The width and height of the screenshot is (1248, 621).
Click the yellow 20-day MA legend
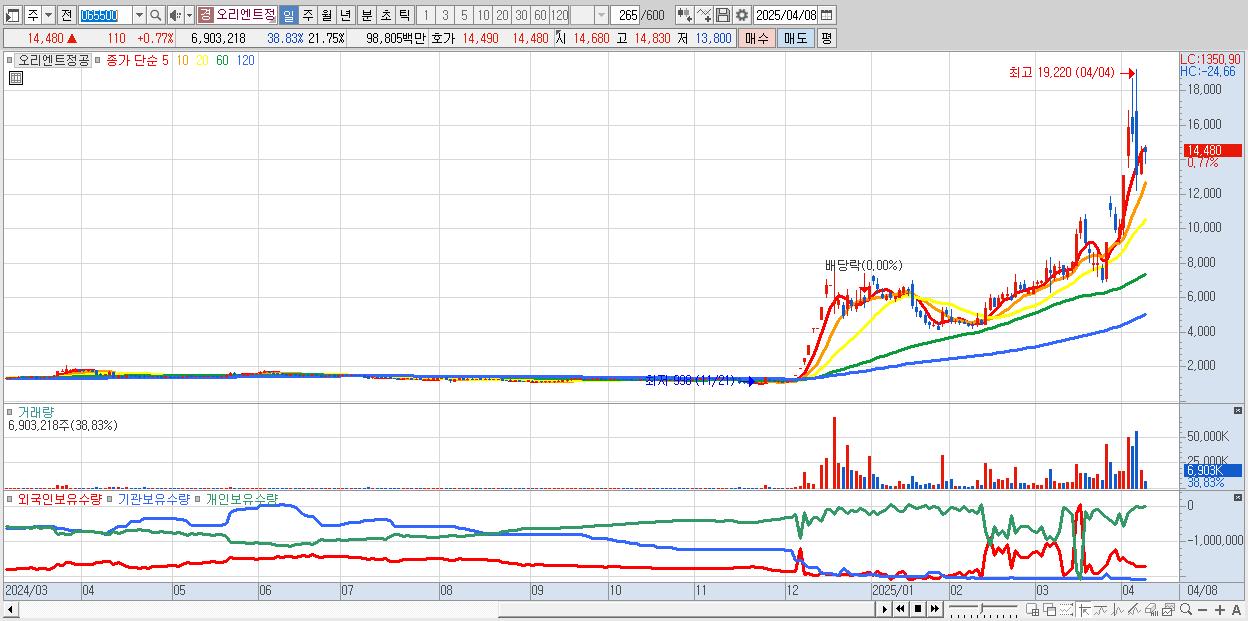(x=202, y=60)
